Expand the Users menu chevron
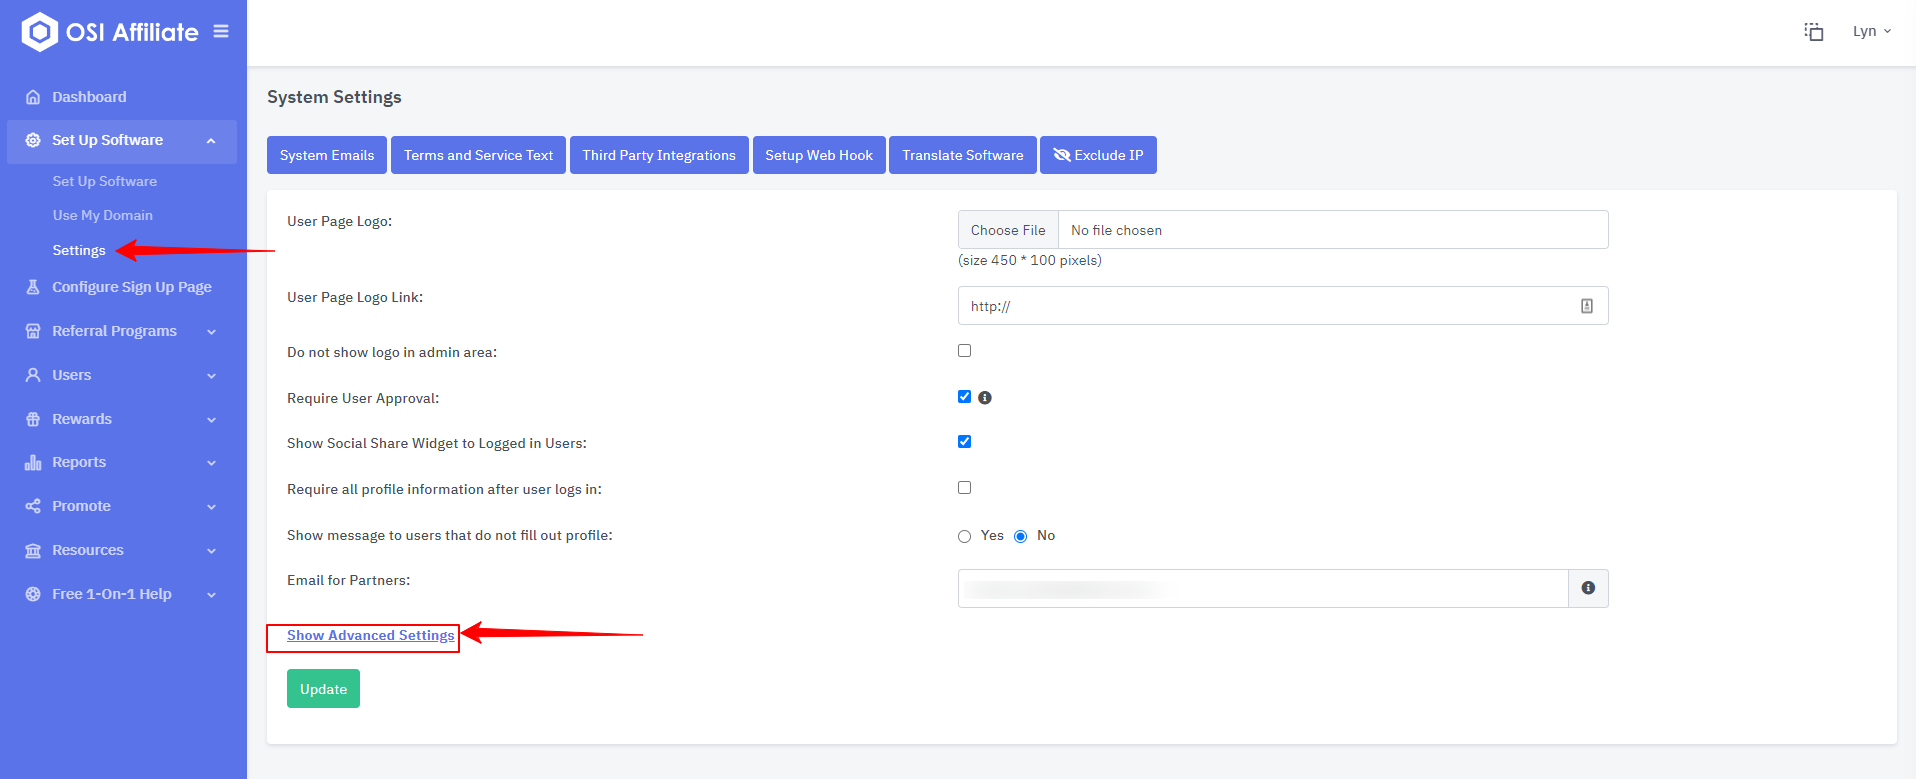 (211, 376)
